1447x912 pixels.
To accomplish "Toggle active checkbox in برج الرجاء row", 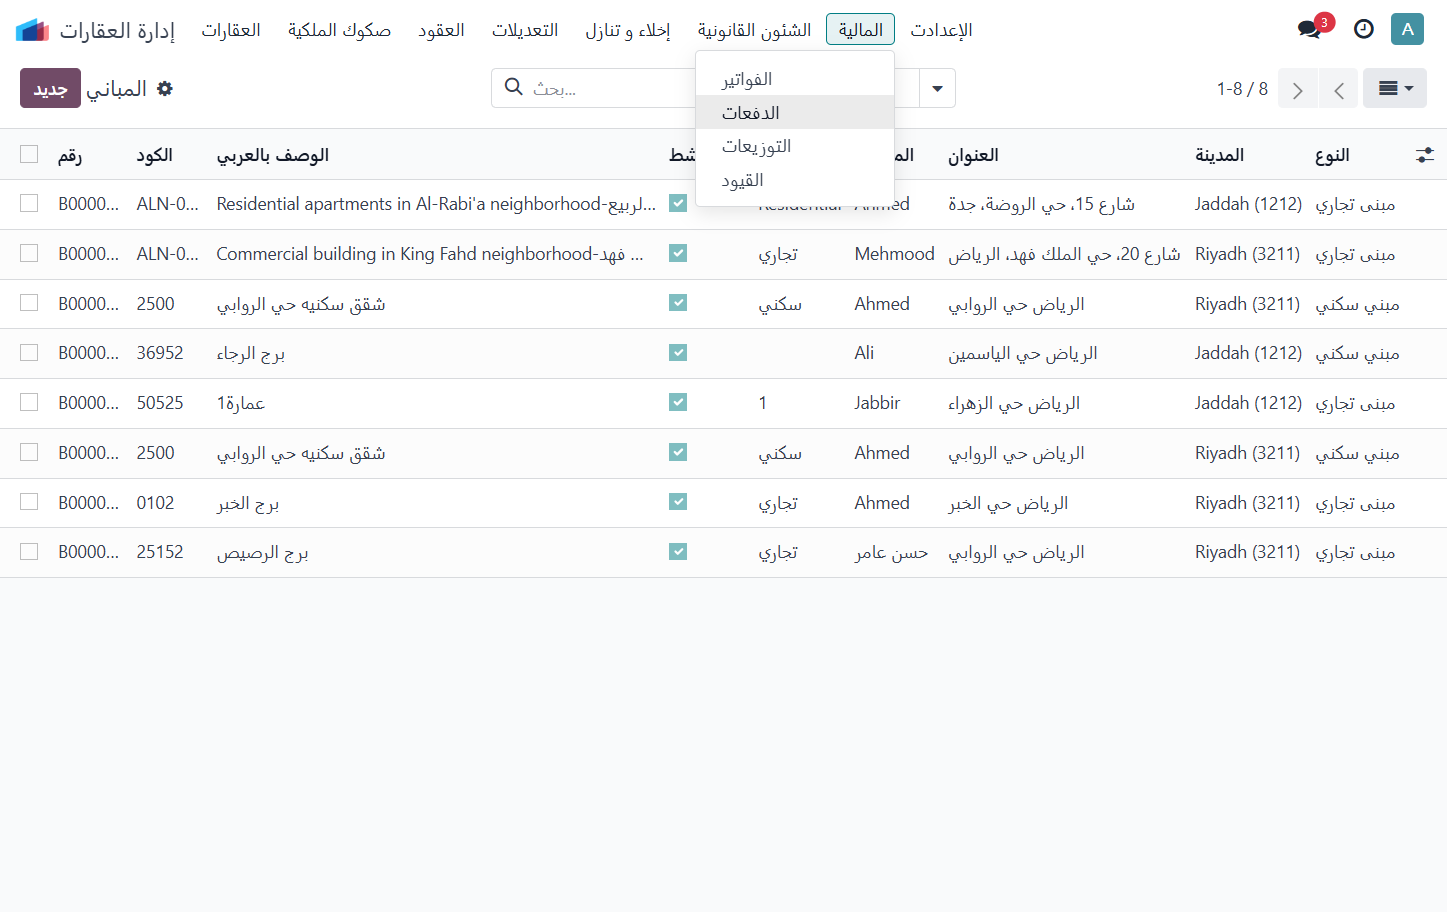I will [x=678, y=353].
